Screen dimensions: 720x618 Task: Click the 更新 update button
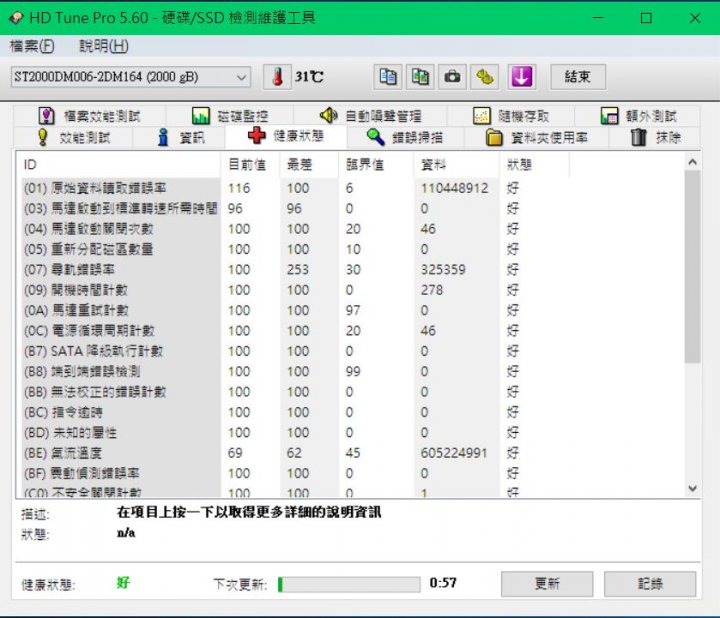[547, 584]
